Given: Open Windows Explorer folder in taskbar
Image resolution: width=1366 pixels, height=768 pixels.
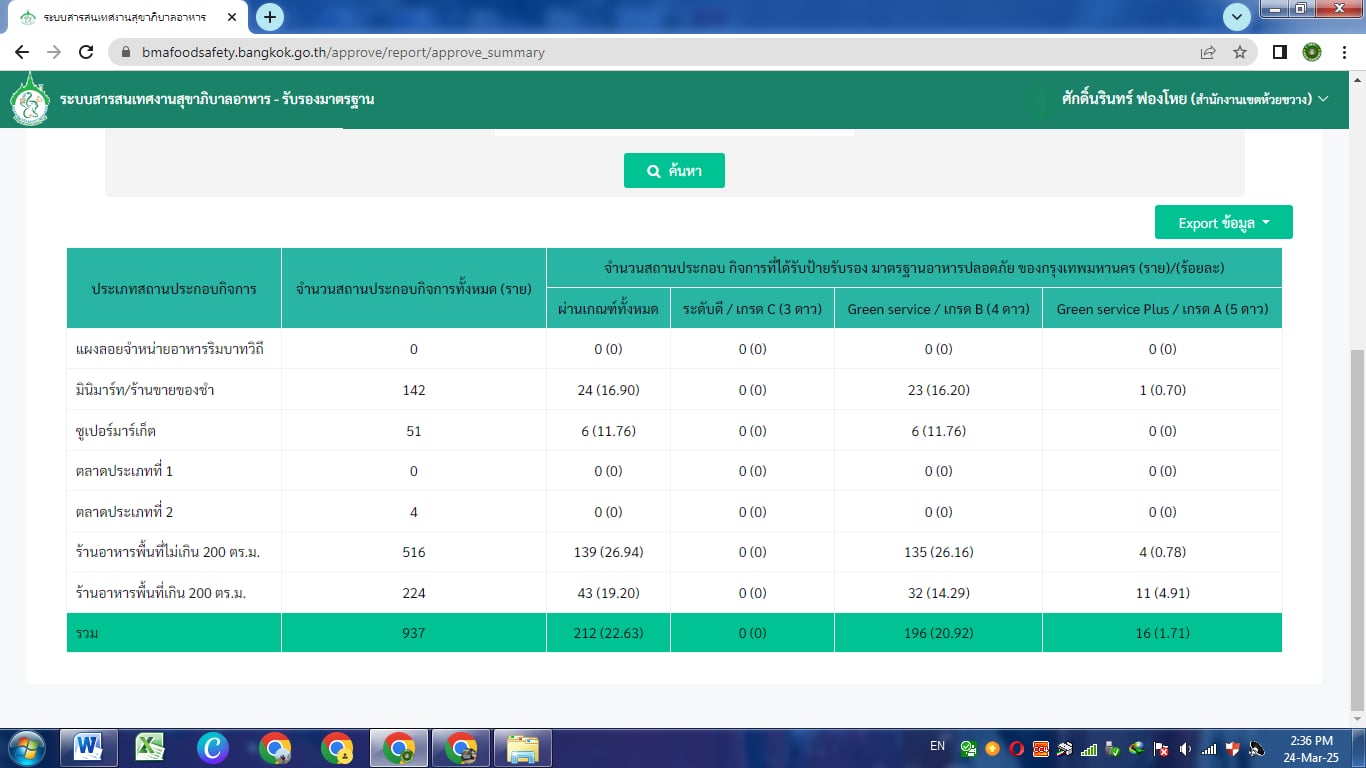Looking at the screenshot, I should point(523,747).
